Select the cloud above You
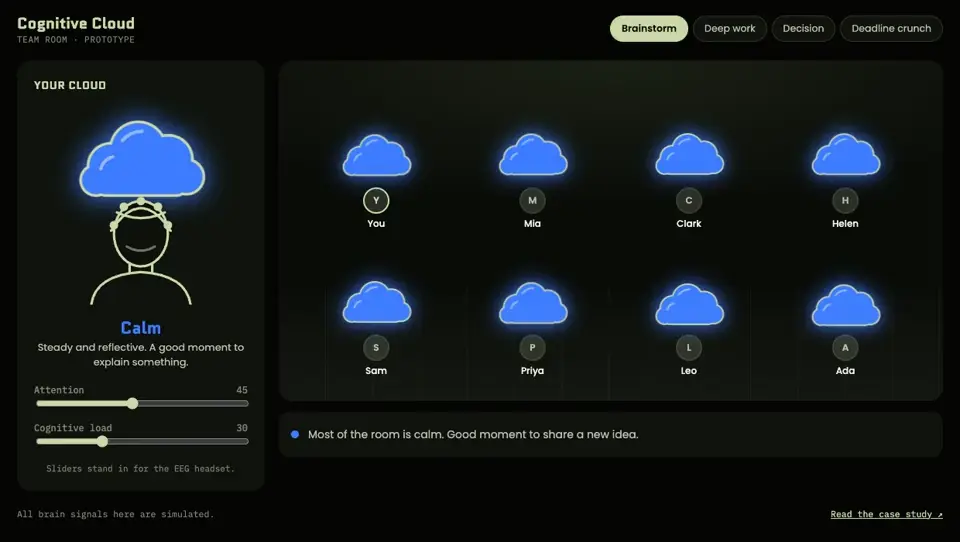 (377, 156)
